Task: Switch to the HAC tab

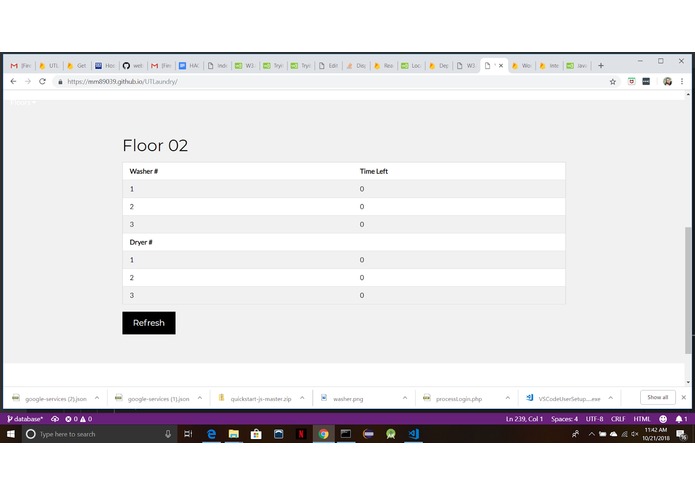Action: (189, 66)
